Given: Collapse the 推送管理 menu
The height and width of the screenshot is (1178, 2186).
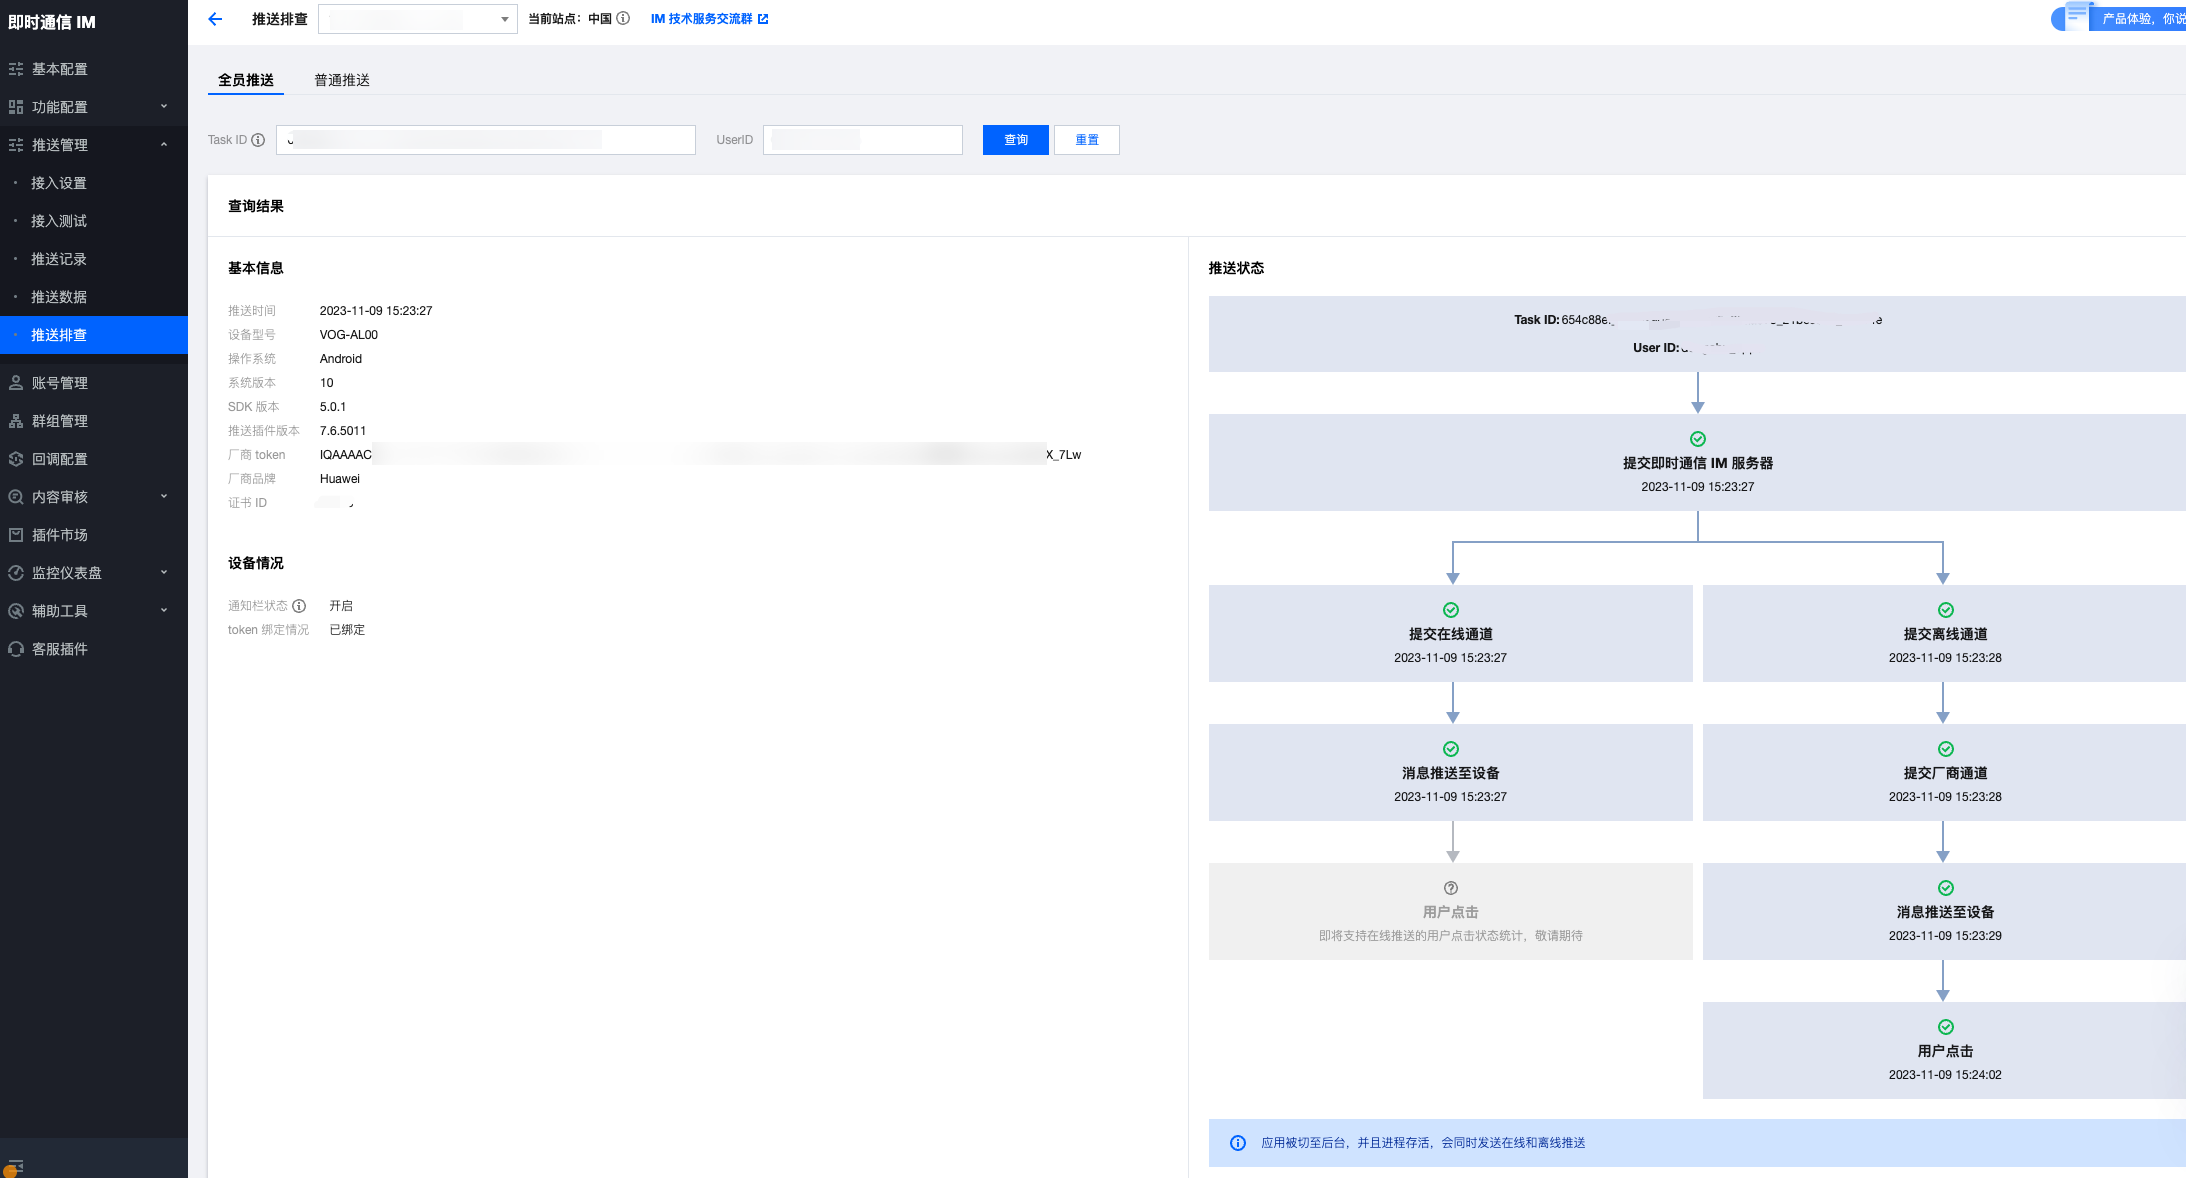Looking at the screenshot, I should [x=164, y=145].
